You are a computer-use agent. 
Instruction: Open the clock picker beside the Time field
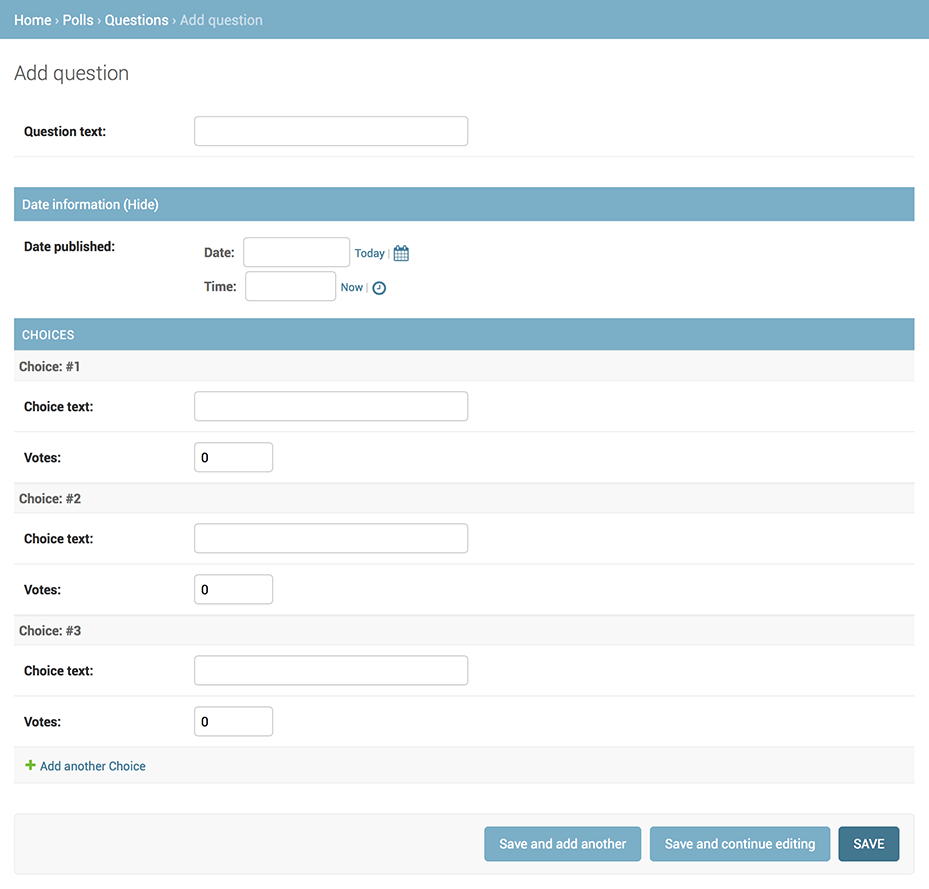[378, 287]
